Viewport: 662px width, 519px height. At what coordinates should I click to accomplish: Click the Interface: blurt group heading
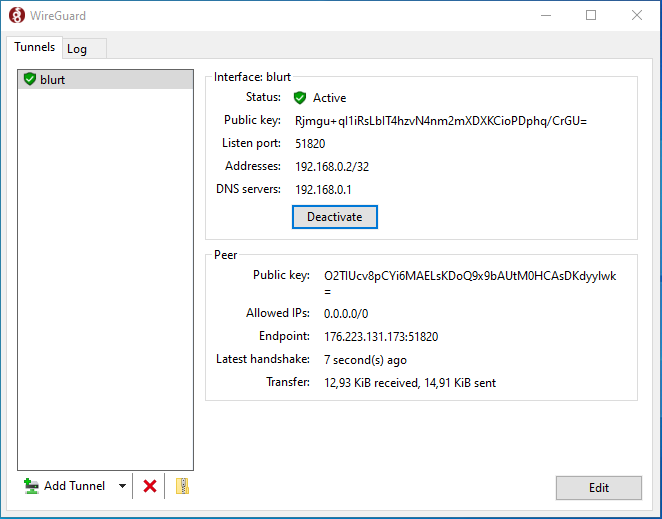click(252, 77)
